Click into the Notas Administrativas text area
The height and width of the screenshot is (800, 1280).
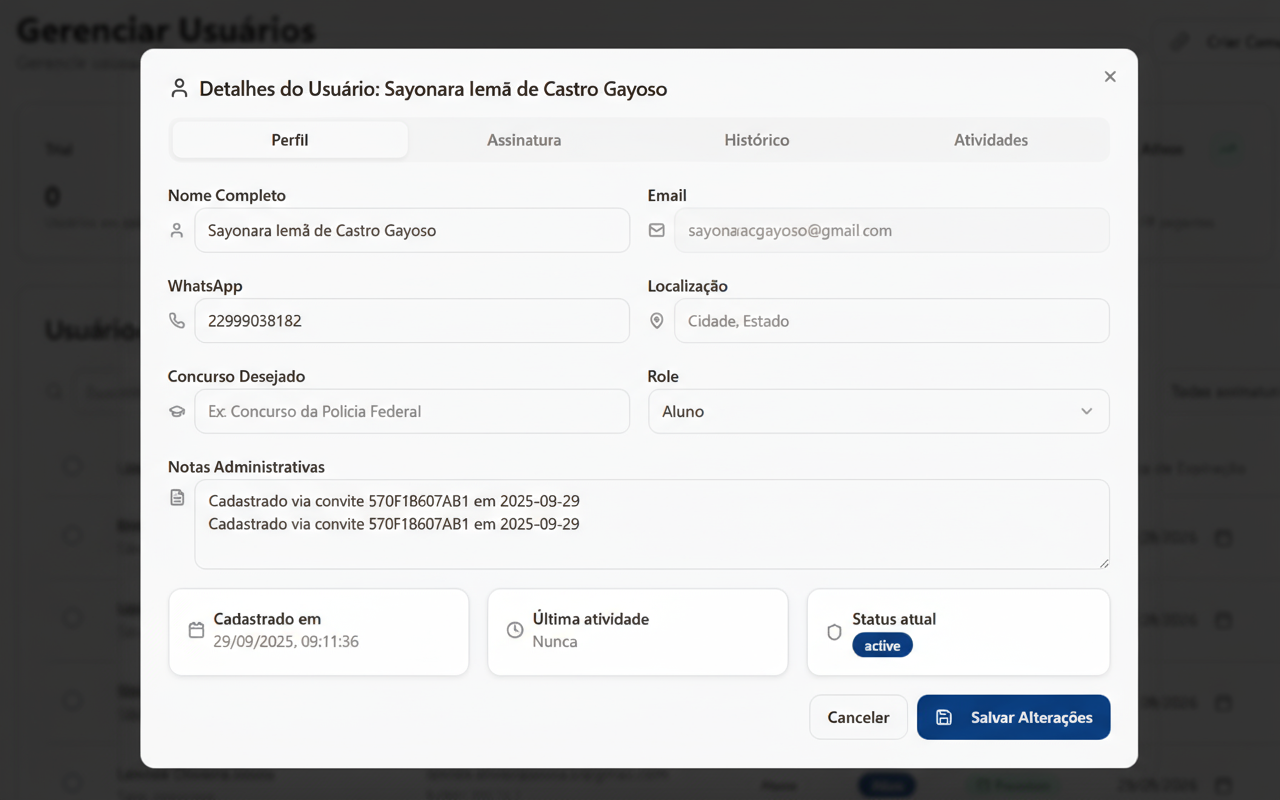651,540
